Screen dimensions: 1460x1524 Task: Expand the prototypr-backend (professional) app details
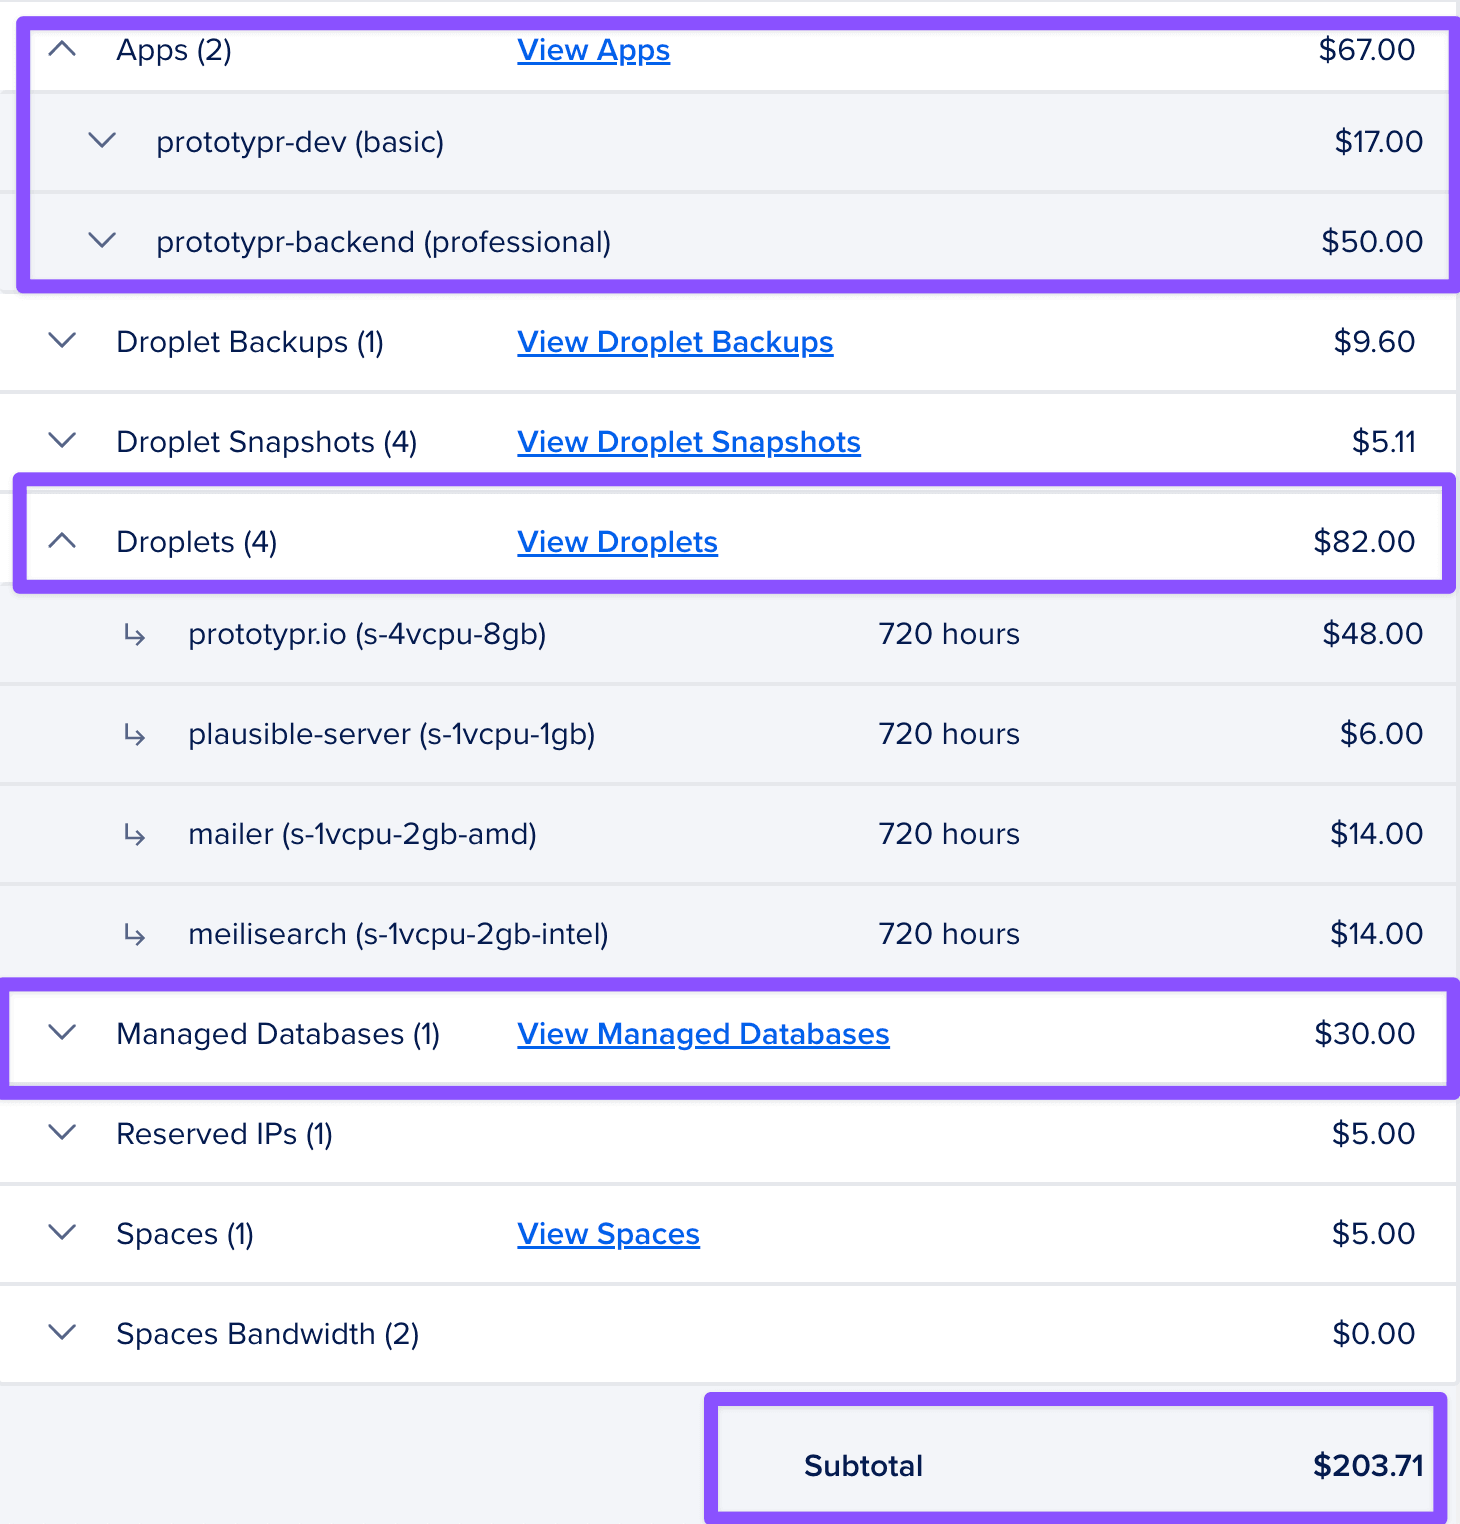point(101,240)
